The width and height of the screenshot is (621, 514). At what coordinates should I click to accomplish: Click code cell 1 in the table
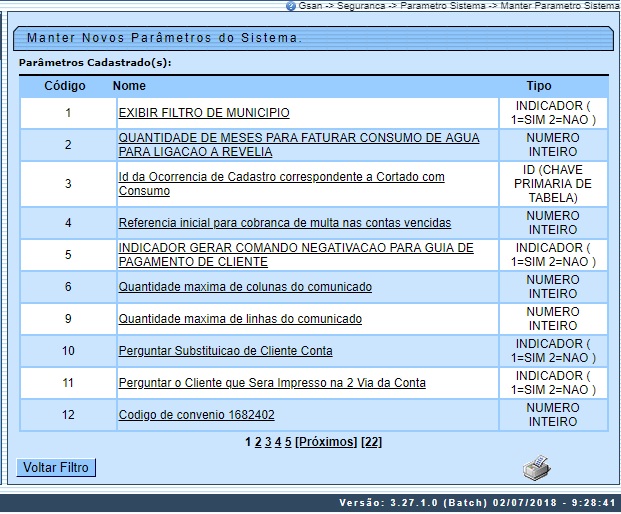[68, 113]
